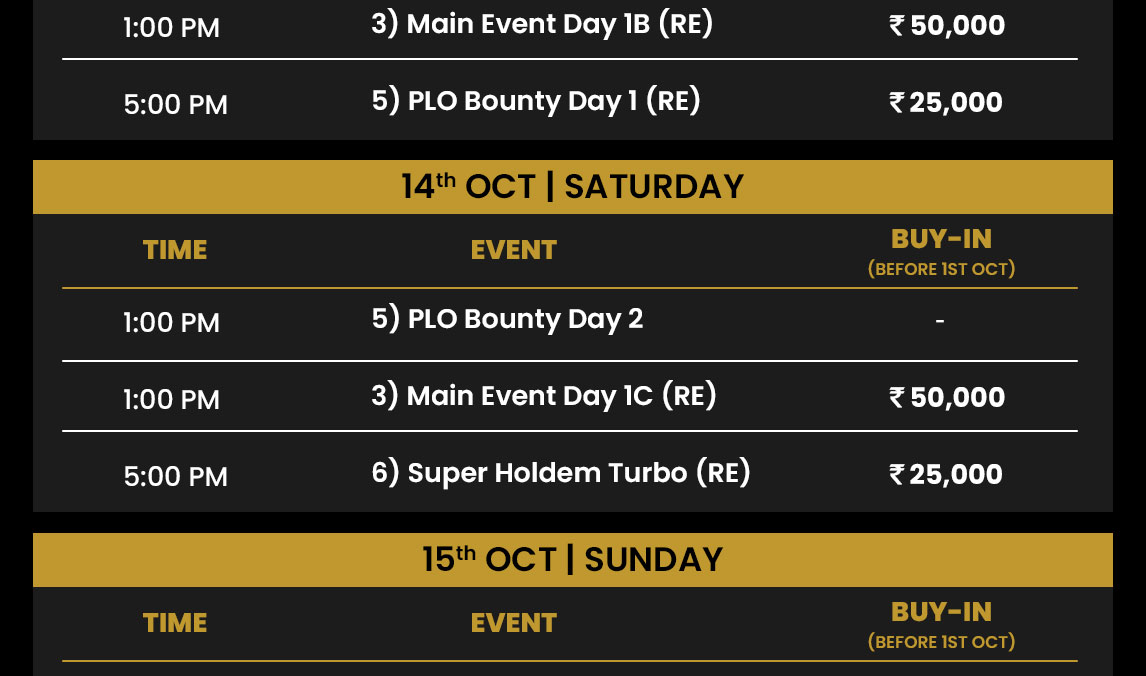Click the ₹50,000 buy-in for Day 1C
Image resolution: width=1146 pixels, height=676 pixels.
coord(946,397)
